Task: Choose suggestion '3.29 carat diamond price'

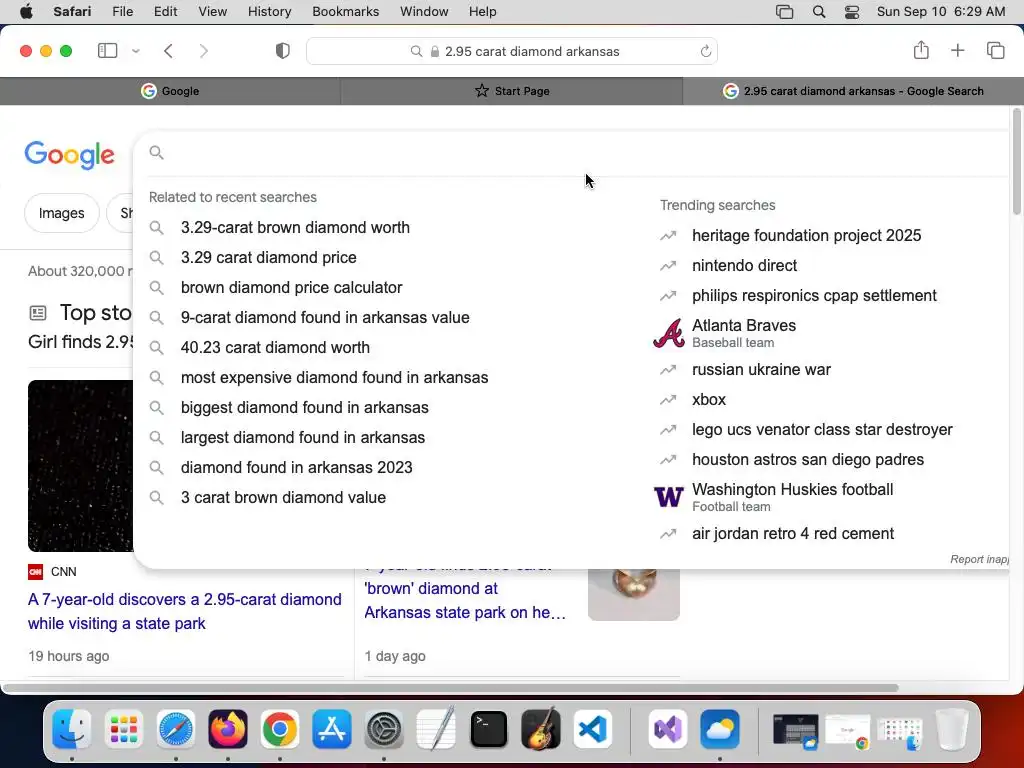Action: pos(268,257)
